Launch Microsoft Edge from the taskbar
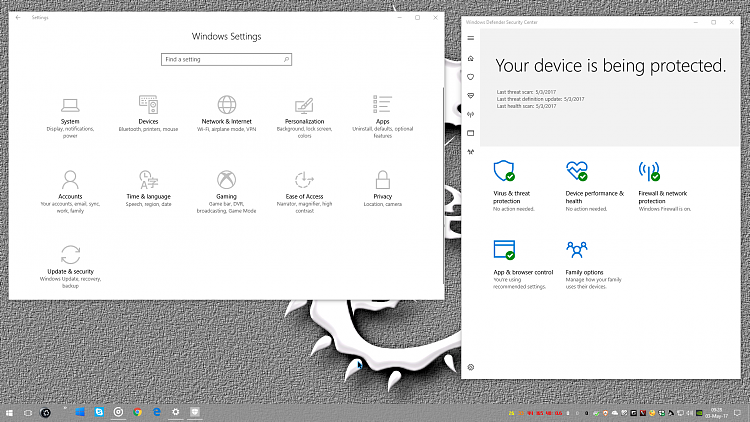Screen dimensions: 750x422 pyautogui.click(x=156, y=412)
